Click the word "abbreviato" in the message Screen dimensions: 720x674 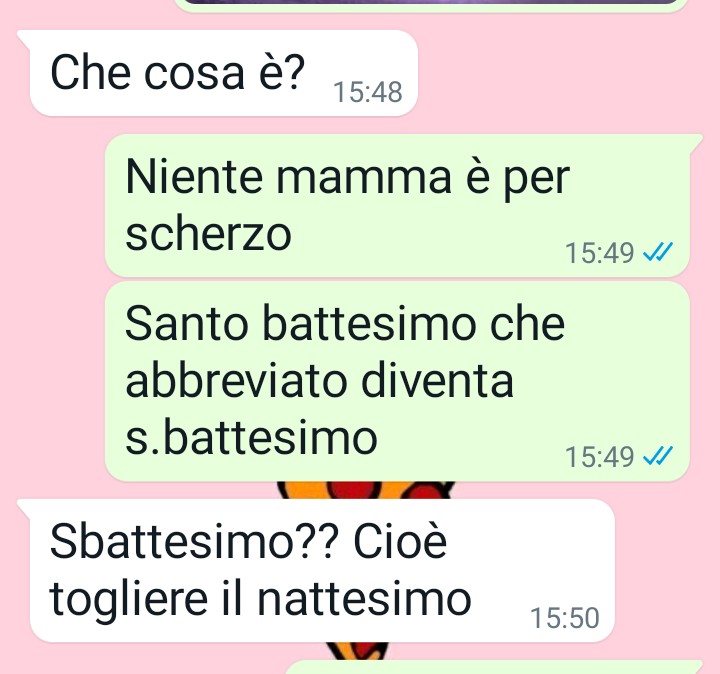(x=236, y=381)
